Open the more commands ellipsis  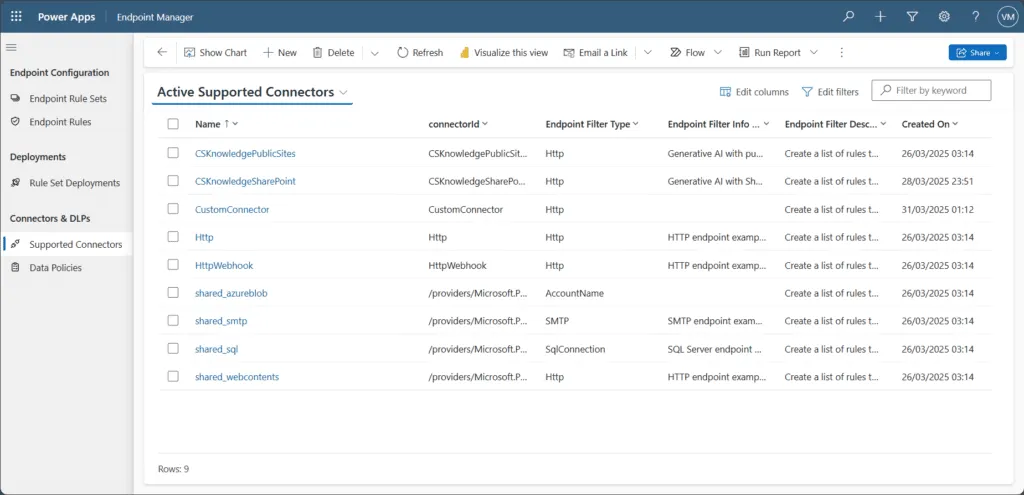842,53
